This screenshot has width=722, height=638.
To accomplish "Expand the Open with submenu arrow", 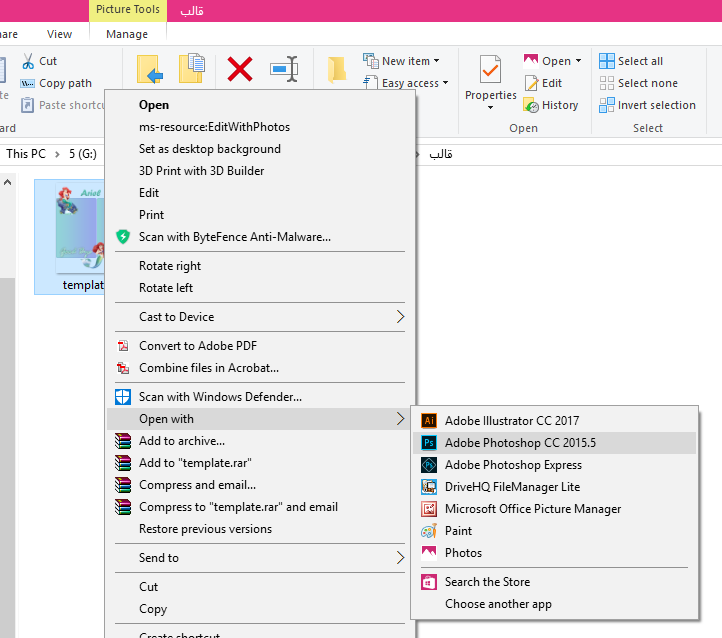I will 400,419.
